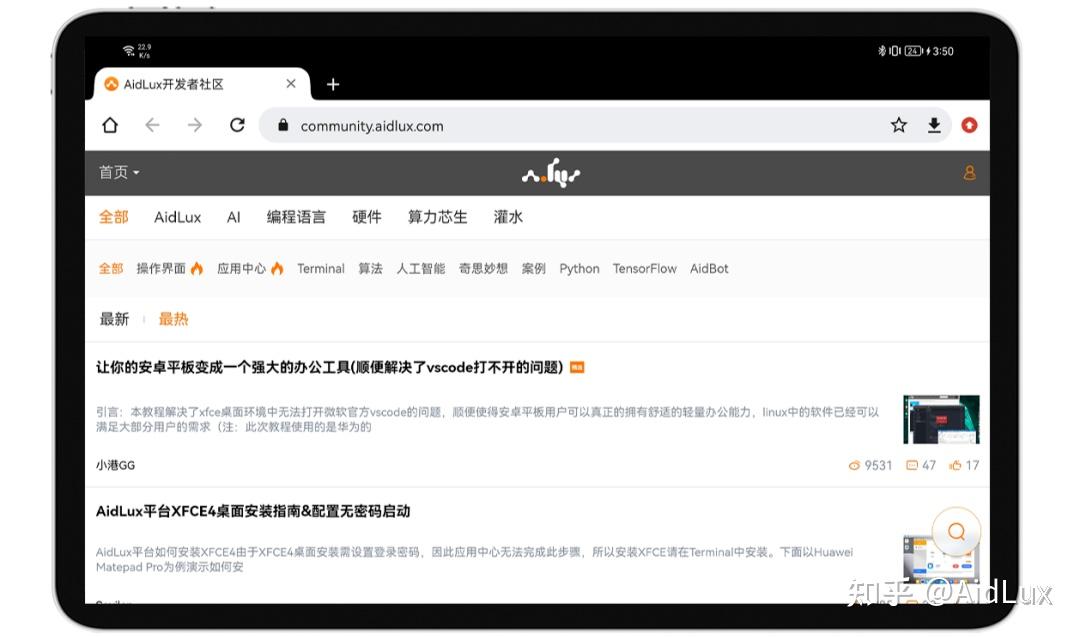Tap the Bluetooth status icon
The height and width of the screenshot is (638, 1080).
(881, 51)
